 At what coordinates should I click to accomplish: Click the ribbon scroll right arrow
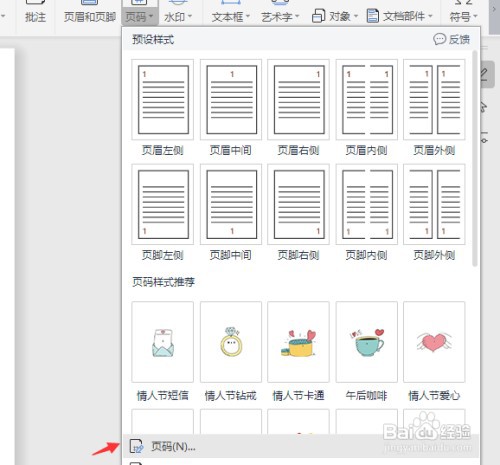(x=494, y=9)
